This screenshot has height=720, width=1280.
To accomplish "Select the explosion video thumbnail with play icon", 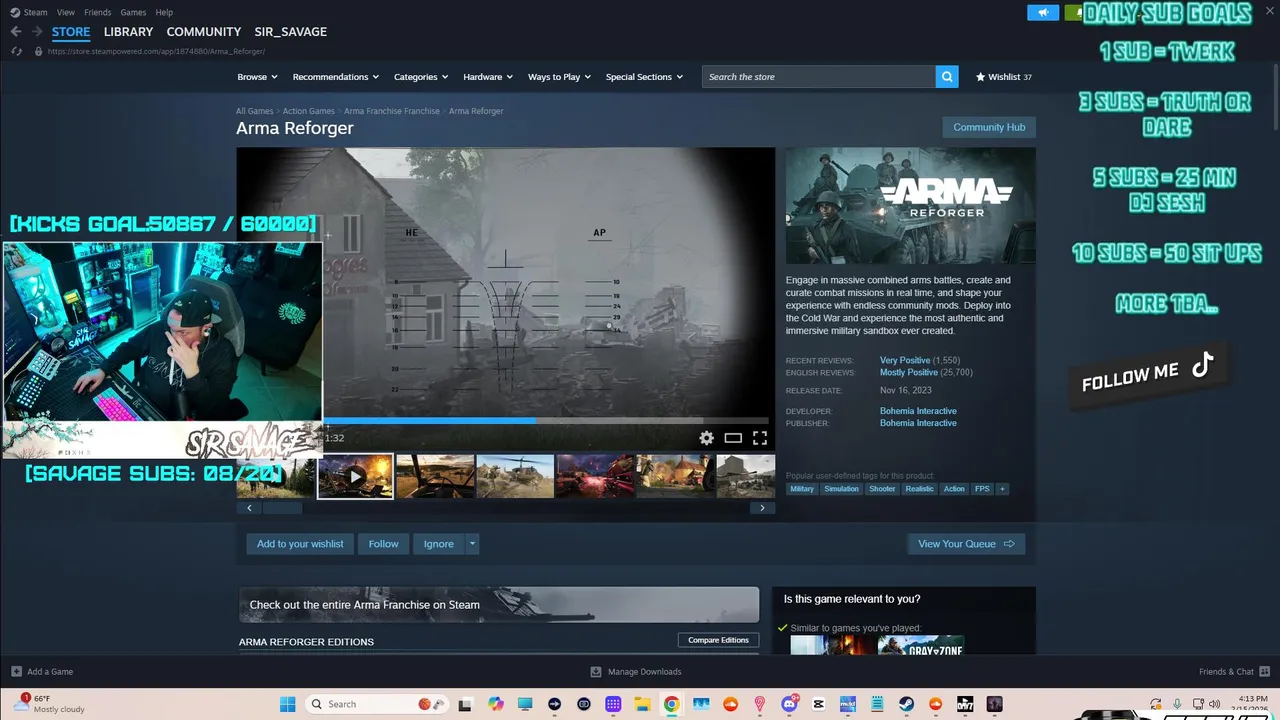I will [x=355, y=477].
